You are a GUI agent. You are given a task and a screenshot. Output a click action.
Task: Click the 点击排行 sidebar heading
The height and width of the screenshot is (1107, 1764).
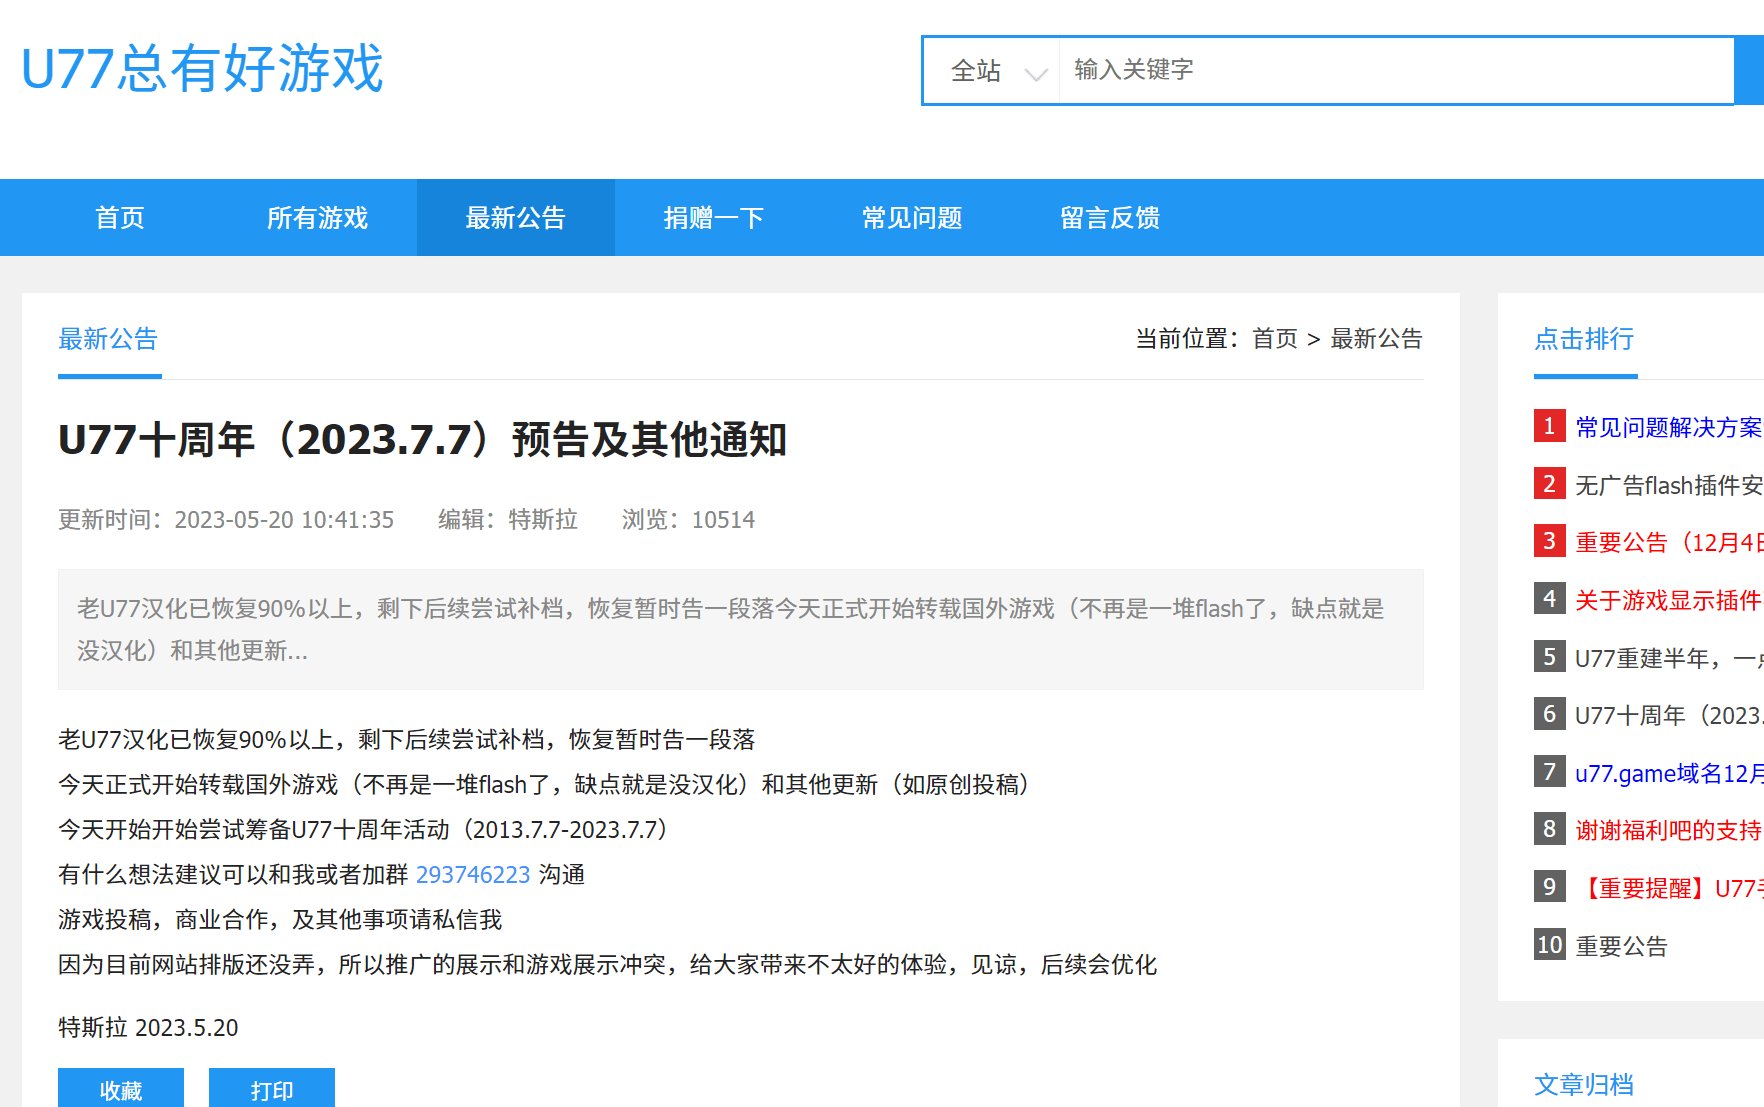point(1584,339)
